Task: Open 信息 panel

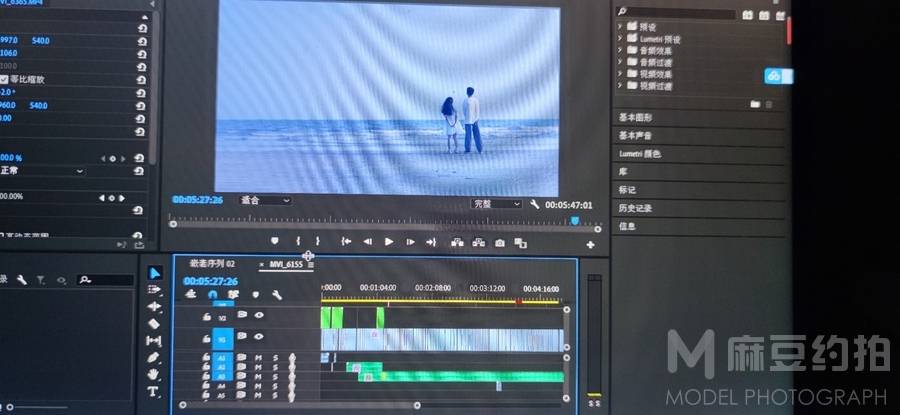Action: click(x=627, y=226)
